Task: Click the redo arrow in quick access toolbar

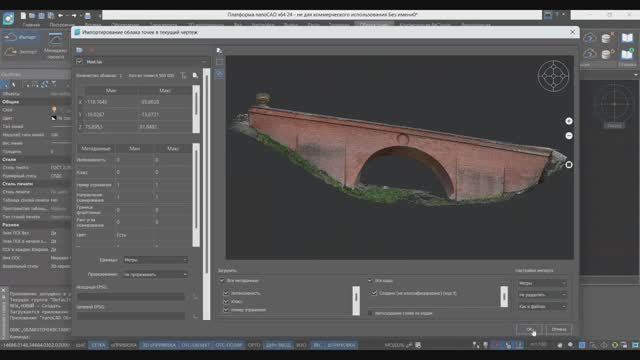Action: coord(74,16)
